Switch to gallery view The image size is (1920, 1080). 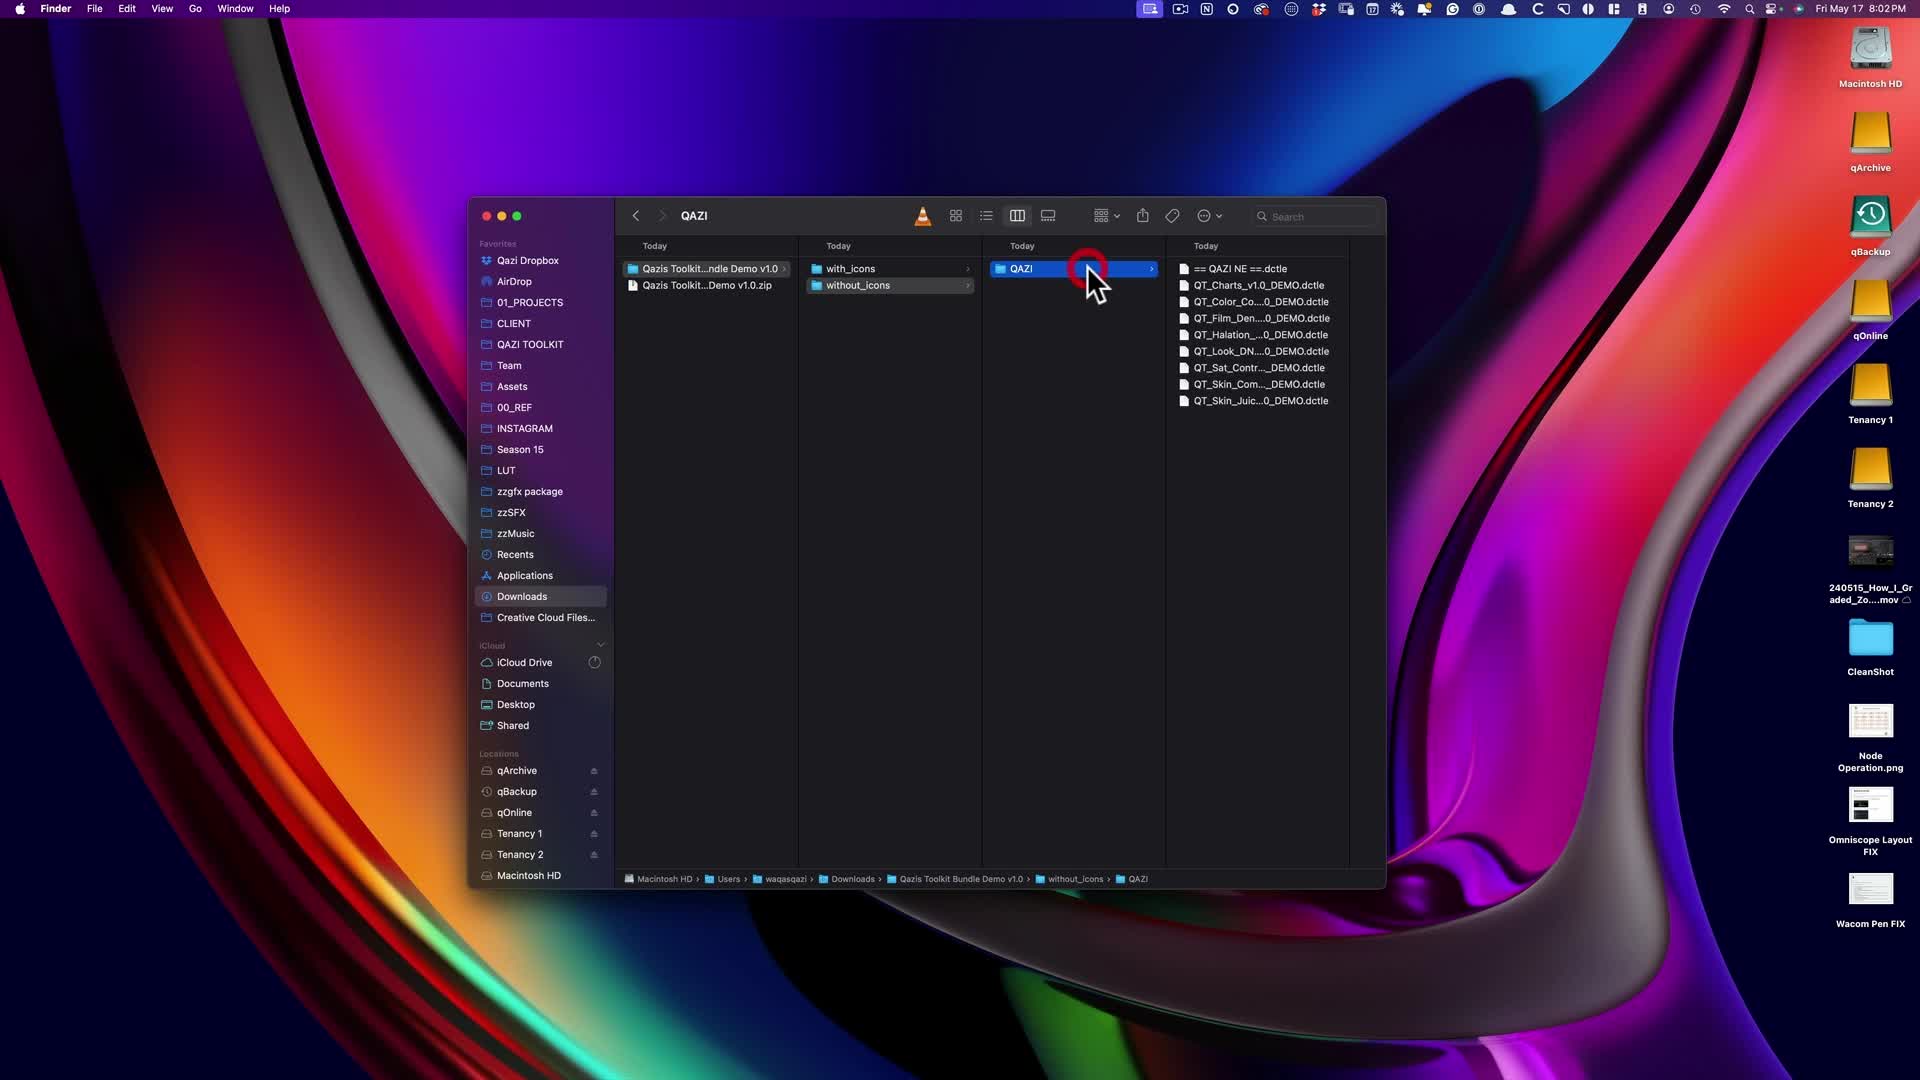[1048, 216]
